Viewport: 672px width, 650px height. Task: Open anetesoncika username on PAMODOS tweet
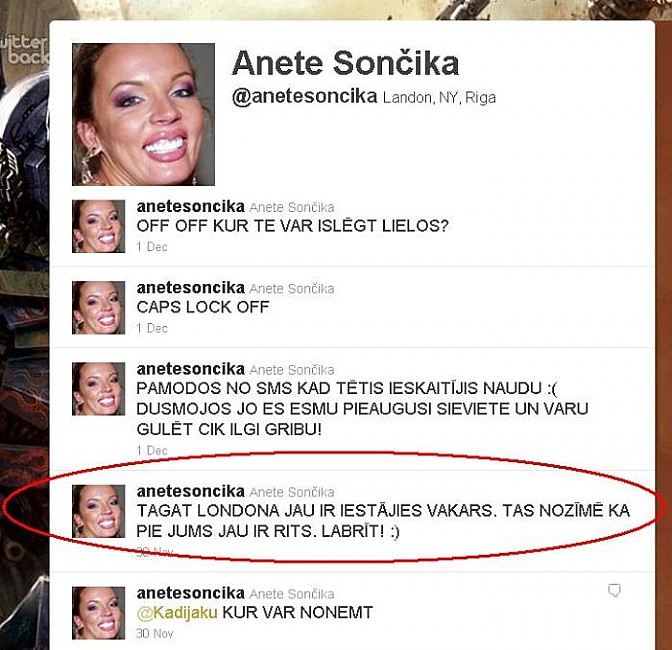190,369
